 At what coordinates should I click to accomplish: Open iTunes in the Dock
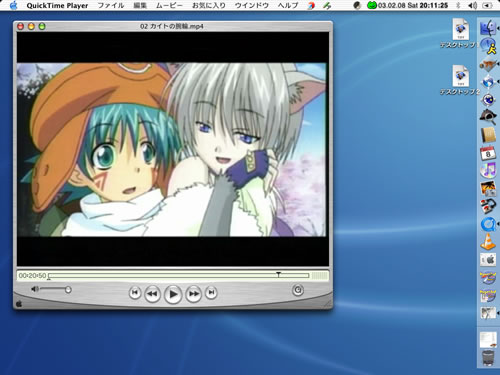click(488, 170)
